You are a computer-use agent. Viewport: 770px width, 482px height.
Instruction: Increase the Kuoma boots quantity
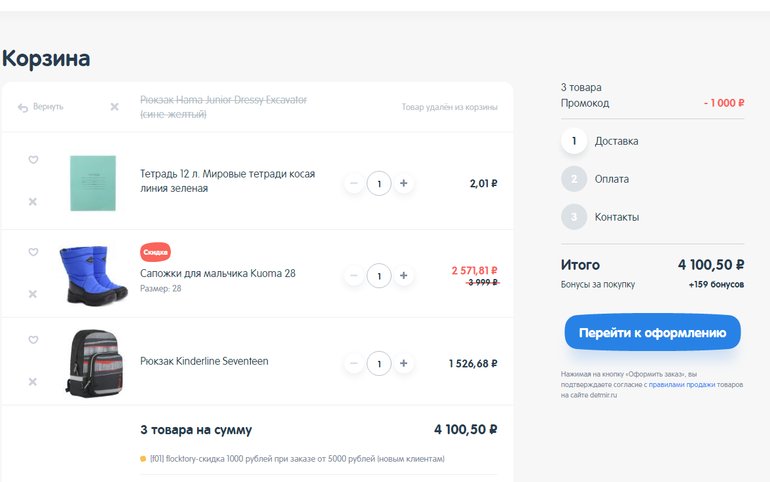click(x=403, y=275)
